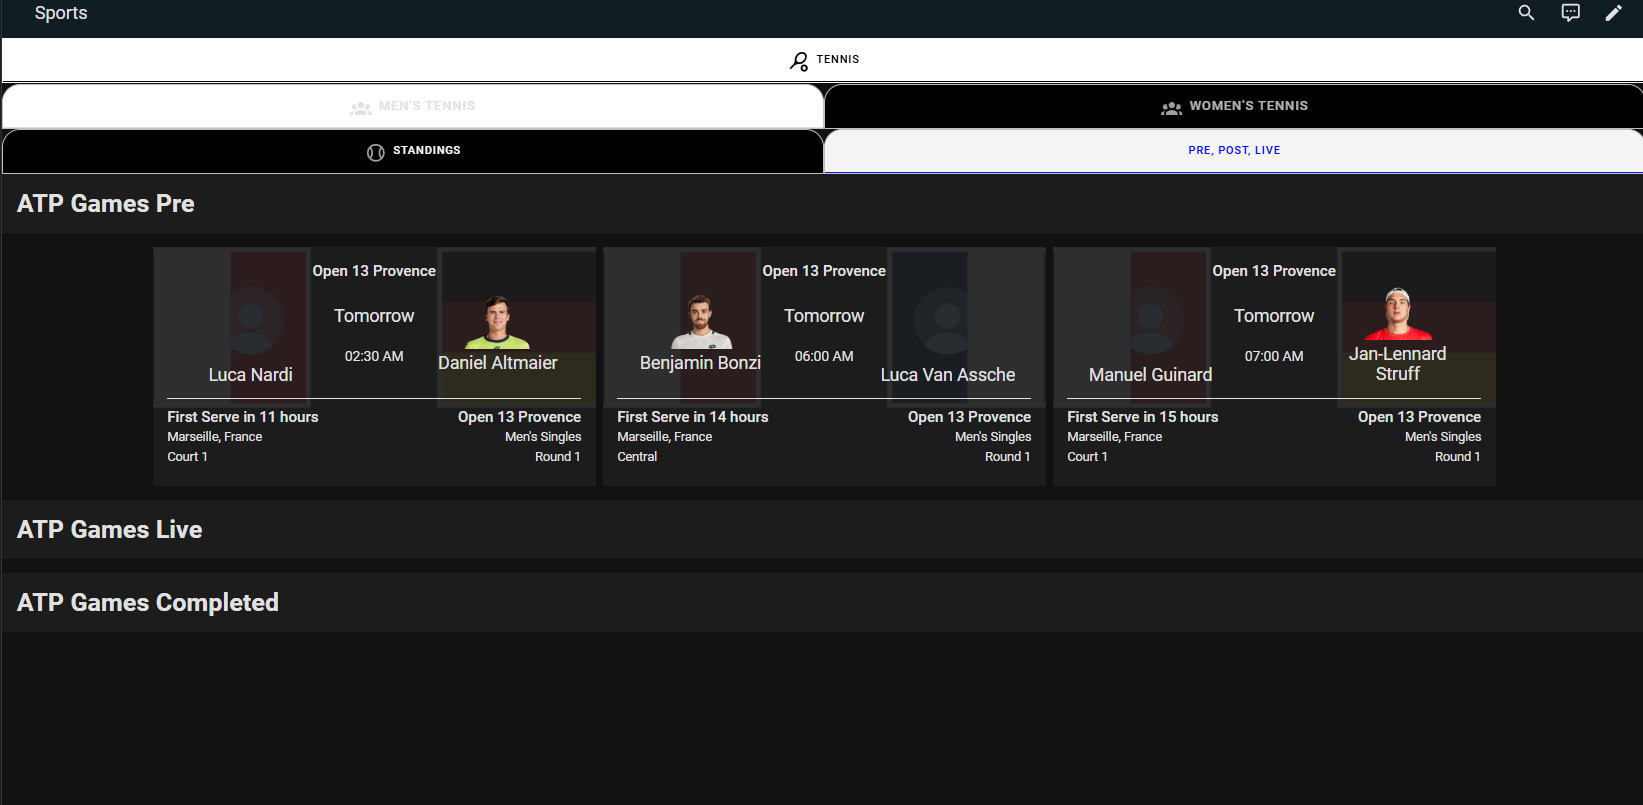Click Jan-Lennard Struff's player photo
Screen dimensions: 1643x805
[1397, 315]
